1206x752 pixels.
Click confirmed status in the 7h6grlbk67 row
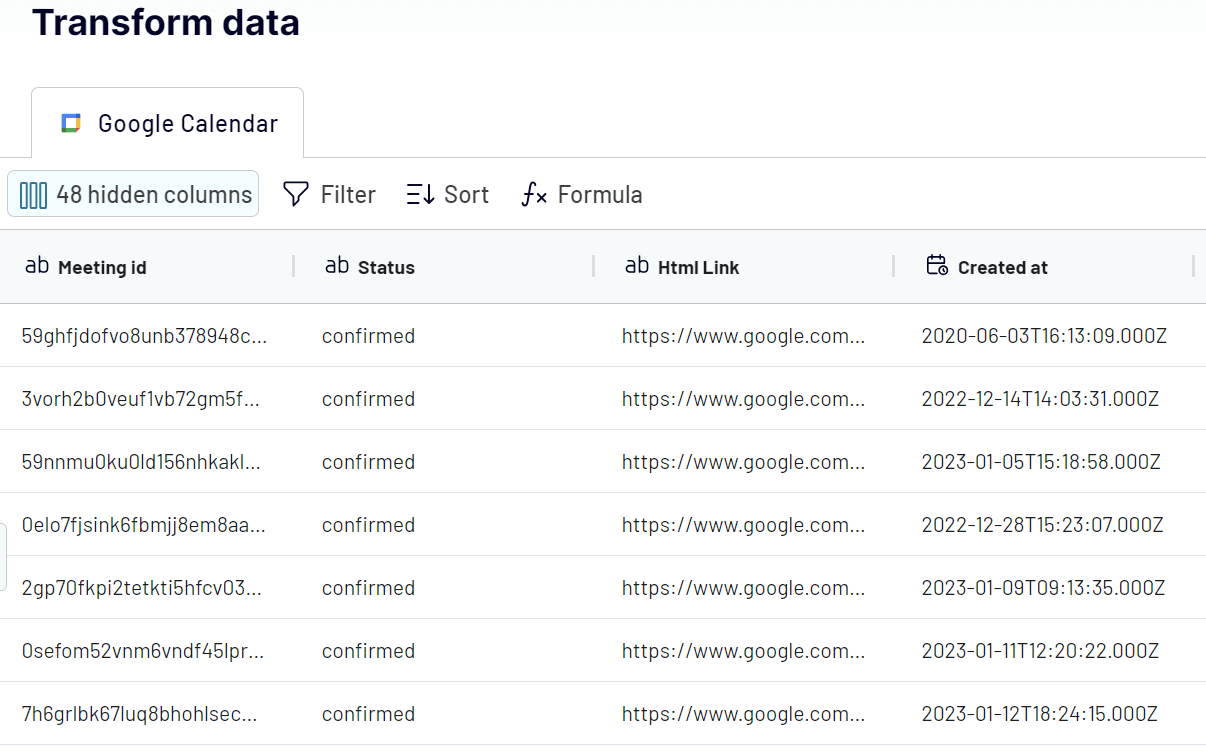(x=368, y=714)
